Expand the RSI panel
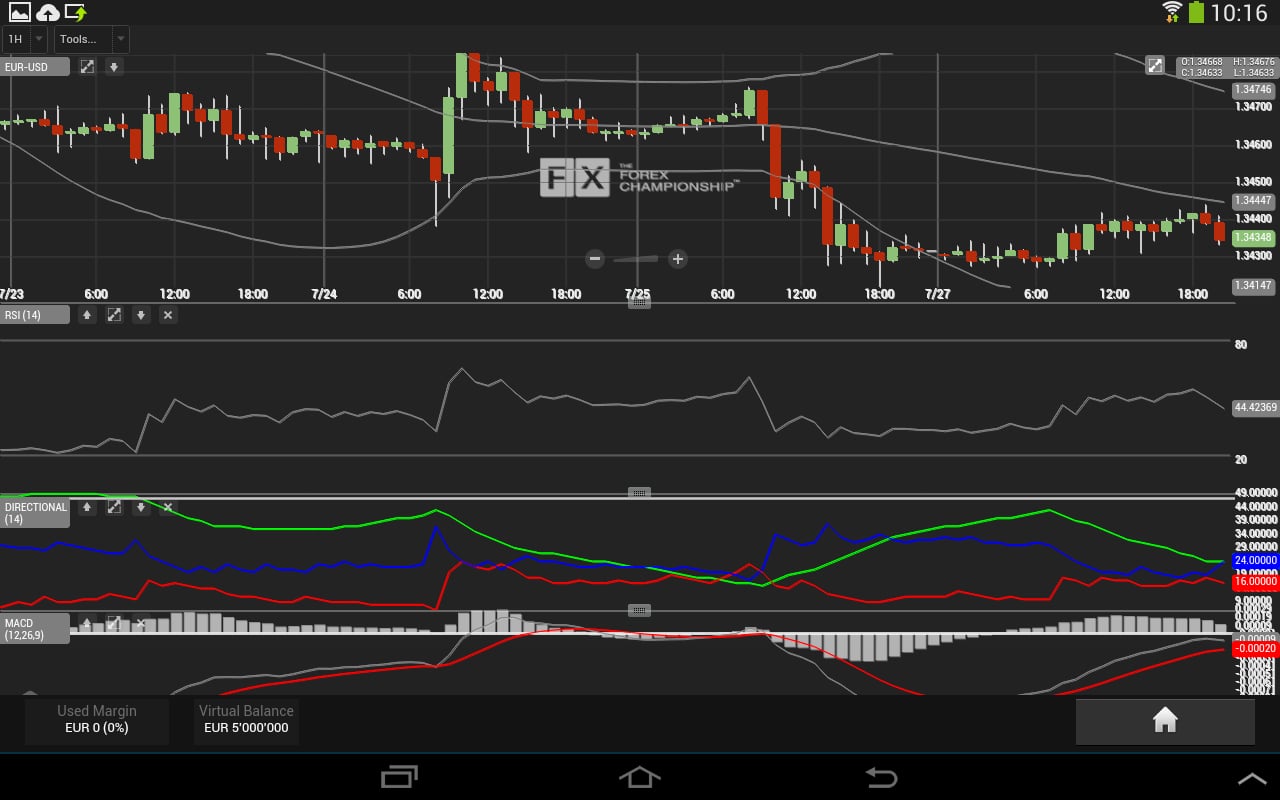1280x800 pixels. (x=114, y=315)
